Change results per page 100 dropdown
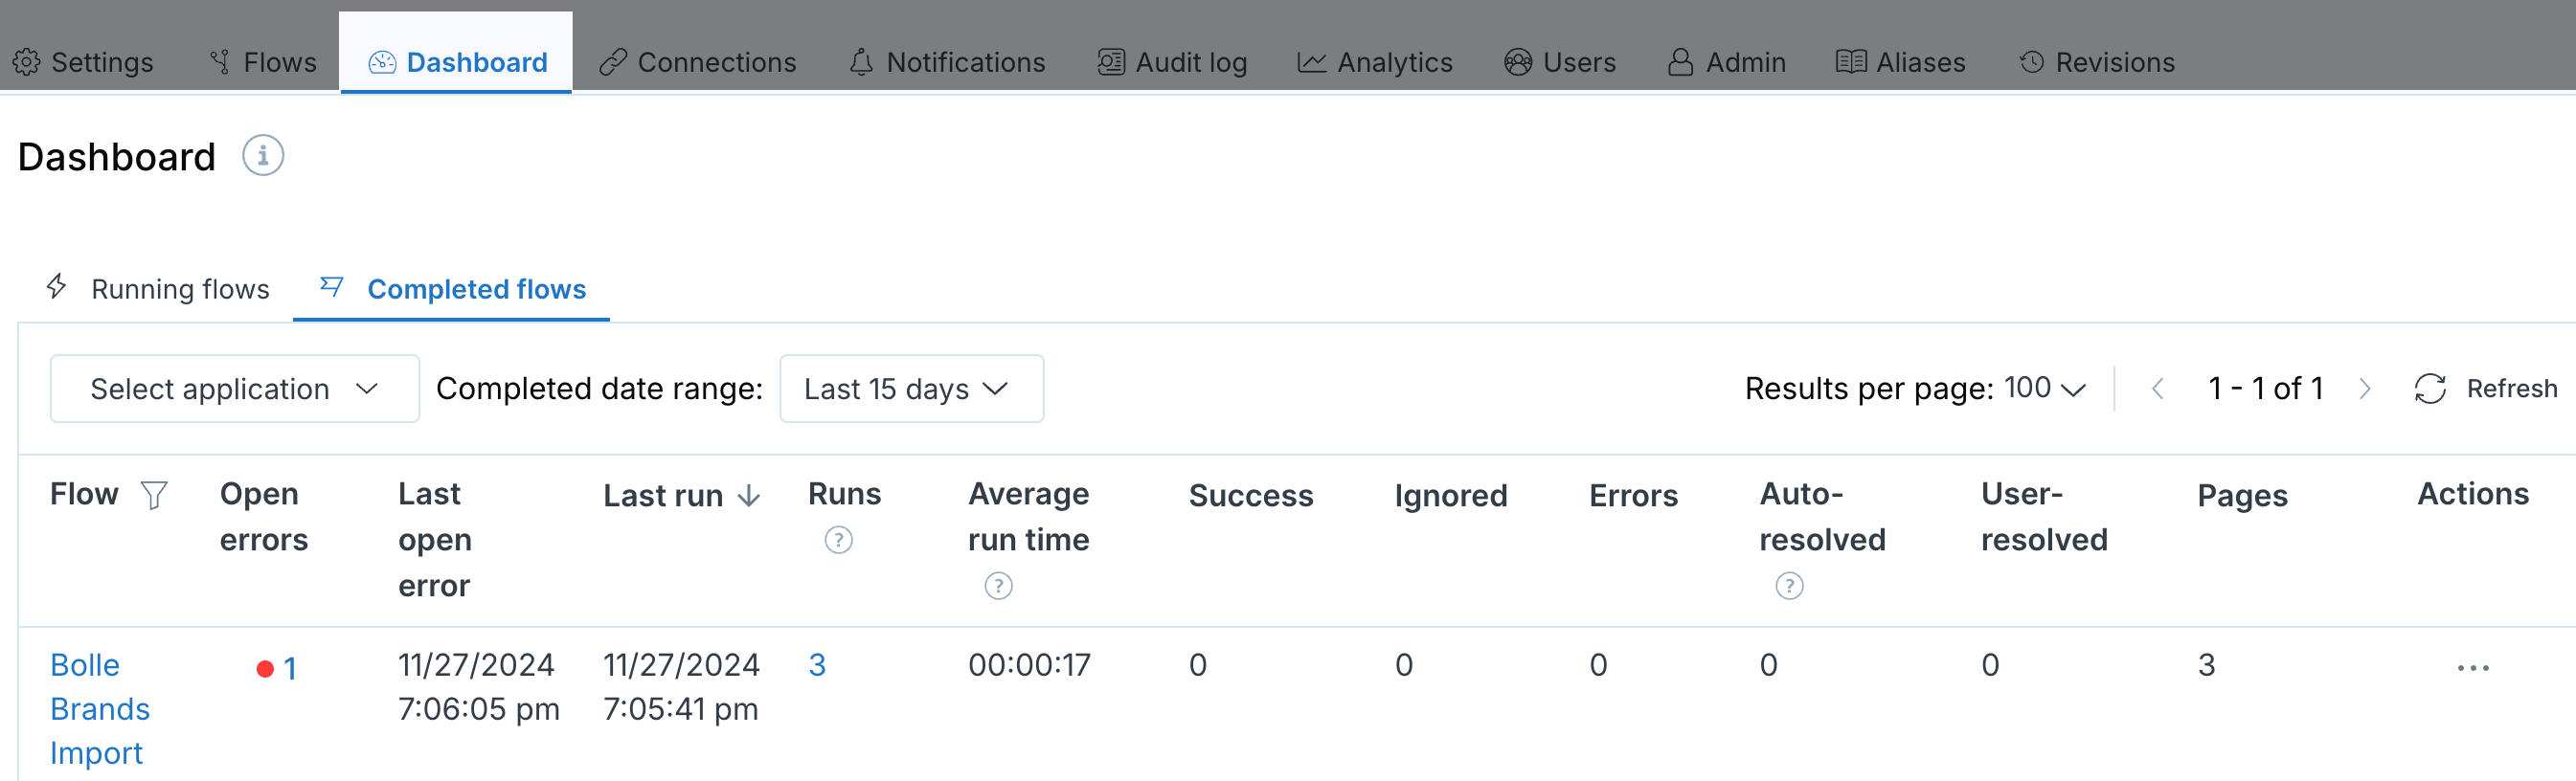Image resolution: width=2576 pixels, height=781 pixels. [x=2045, y=388]
